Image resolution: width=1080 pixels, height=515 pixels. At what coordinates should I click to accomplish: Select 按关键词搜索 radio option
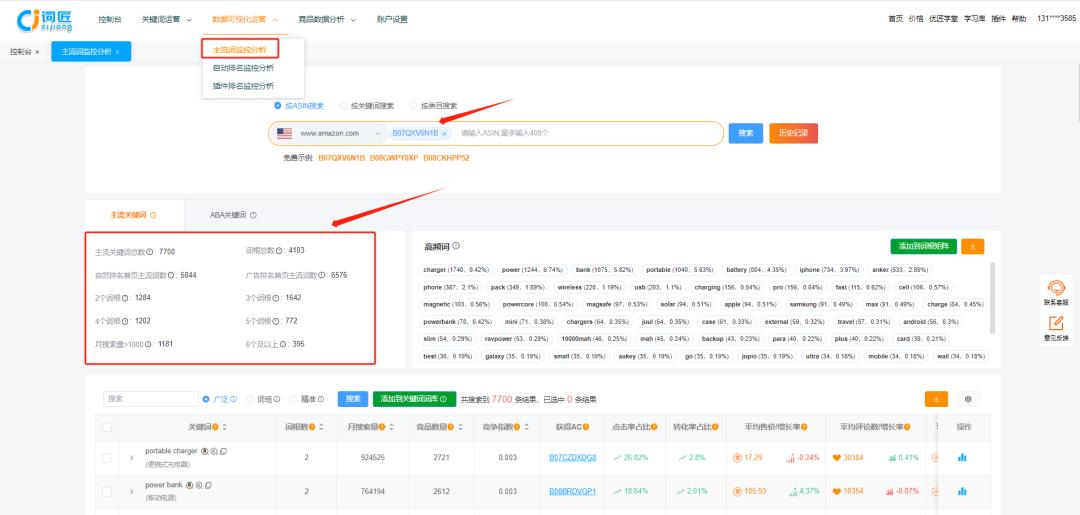click(x=343, y=106)
